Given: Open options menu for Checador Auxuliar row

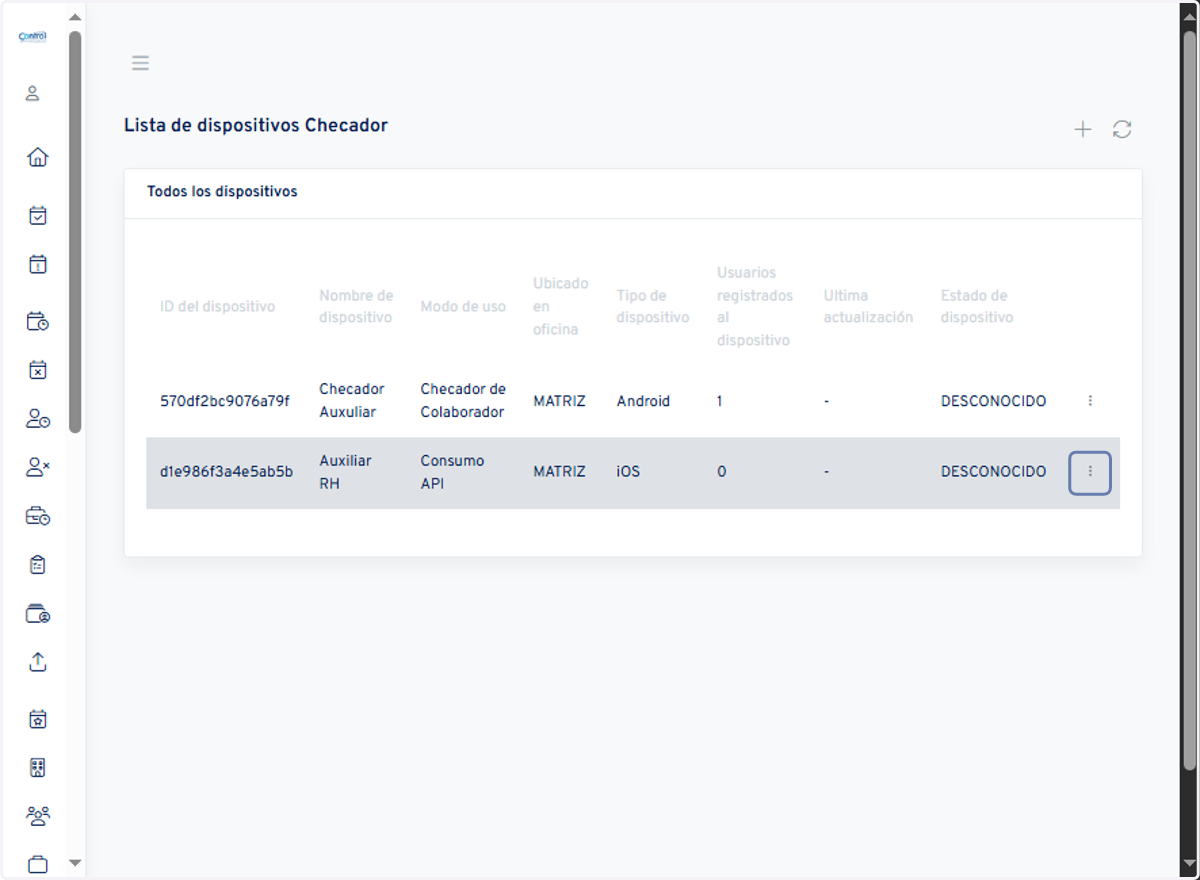Looking at the screenshot, I should pyautogui.click(x=1090, y=401).
